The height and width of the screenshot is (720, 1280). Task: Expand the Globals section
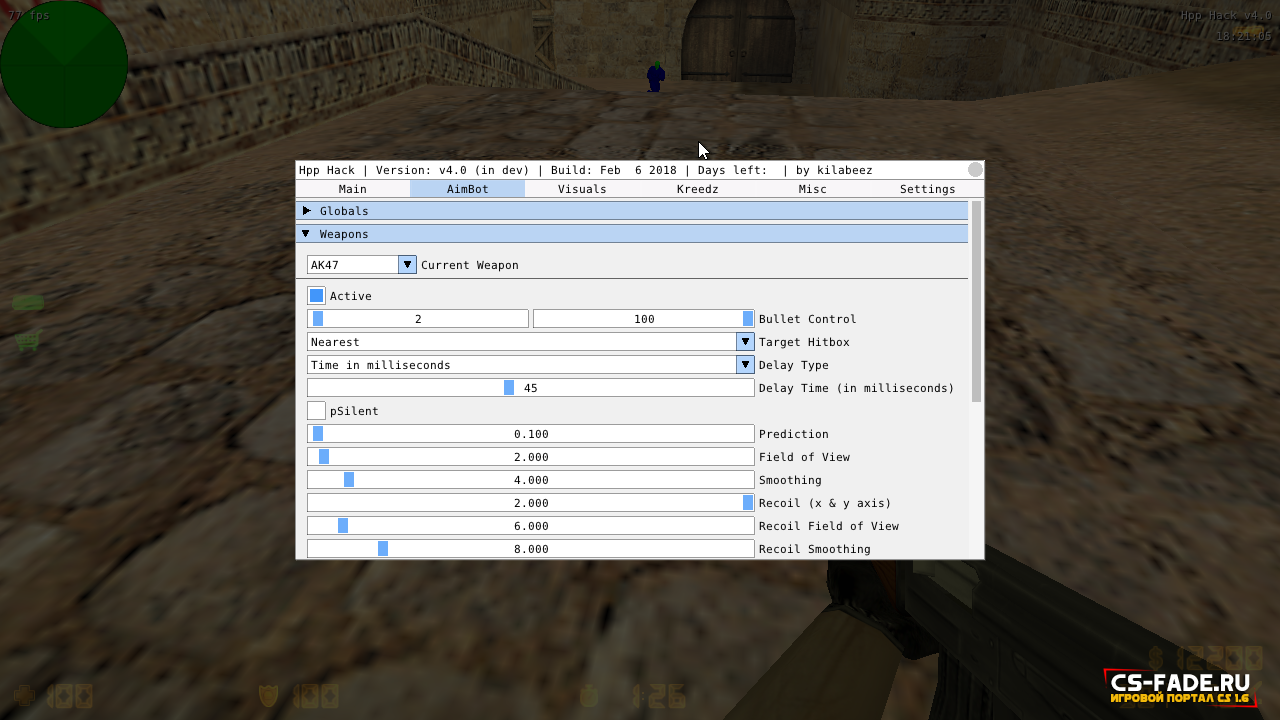pos(632,211)
